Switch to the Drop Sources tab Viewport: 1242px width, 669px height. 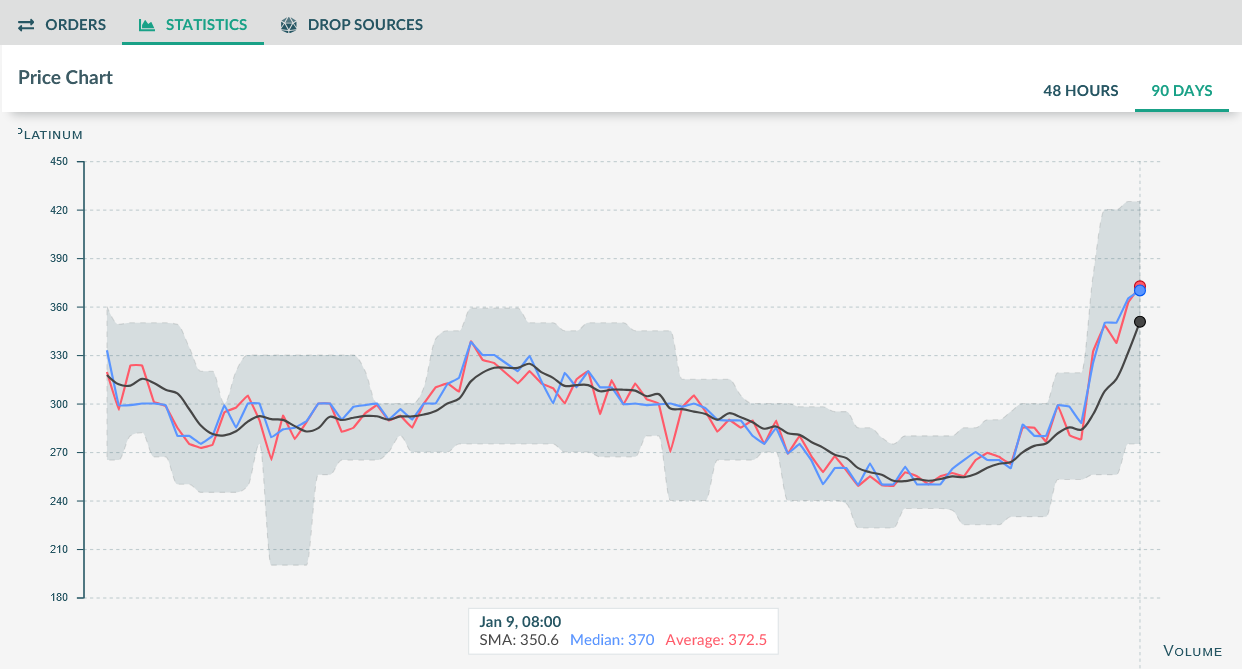(x=351, y=24)
